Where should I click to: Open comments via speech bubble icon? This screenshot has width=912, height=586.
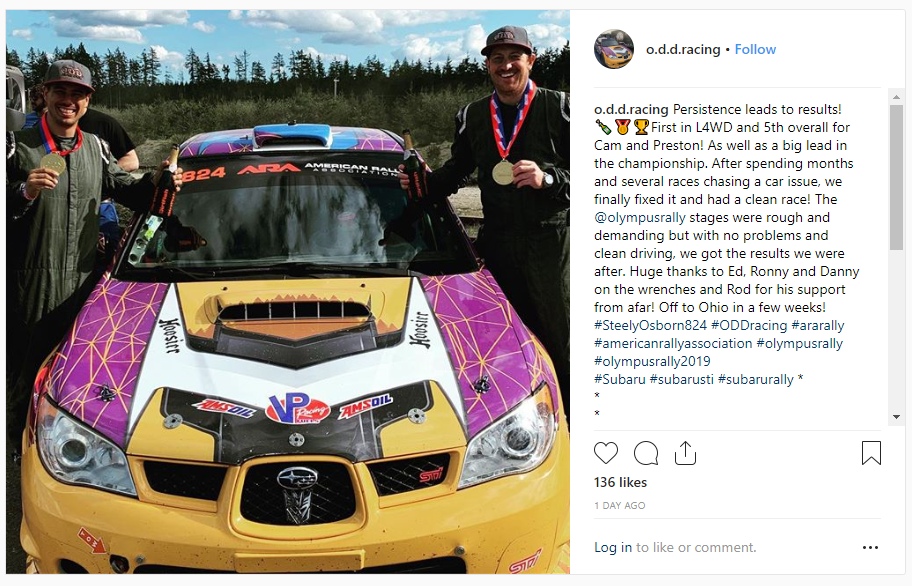point(646,453)
